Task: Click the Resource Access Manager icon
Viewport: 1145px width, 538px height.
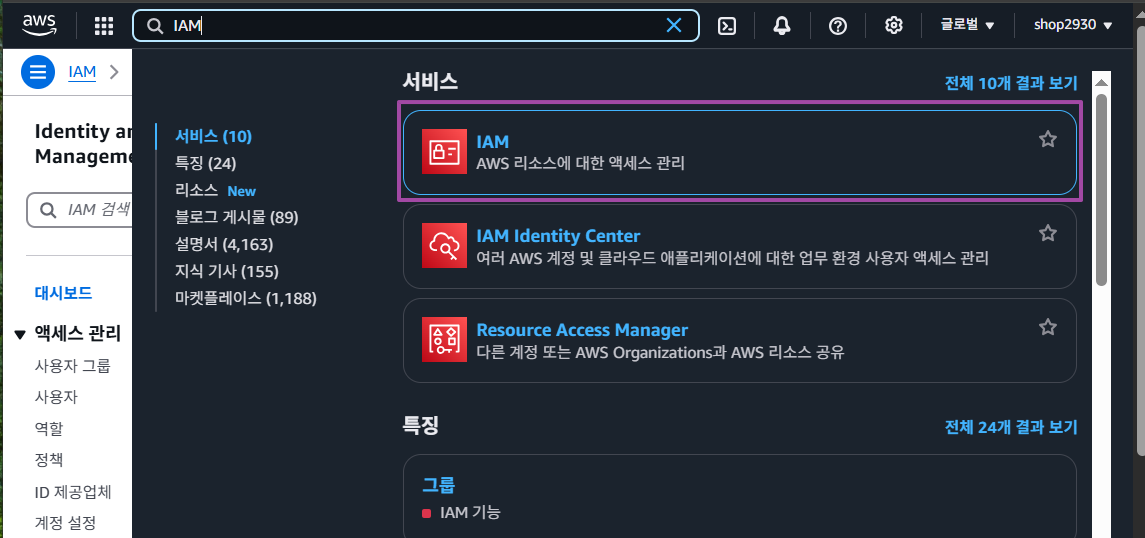Action: (444, 339)
